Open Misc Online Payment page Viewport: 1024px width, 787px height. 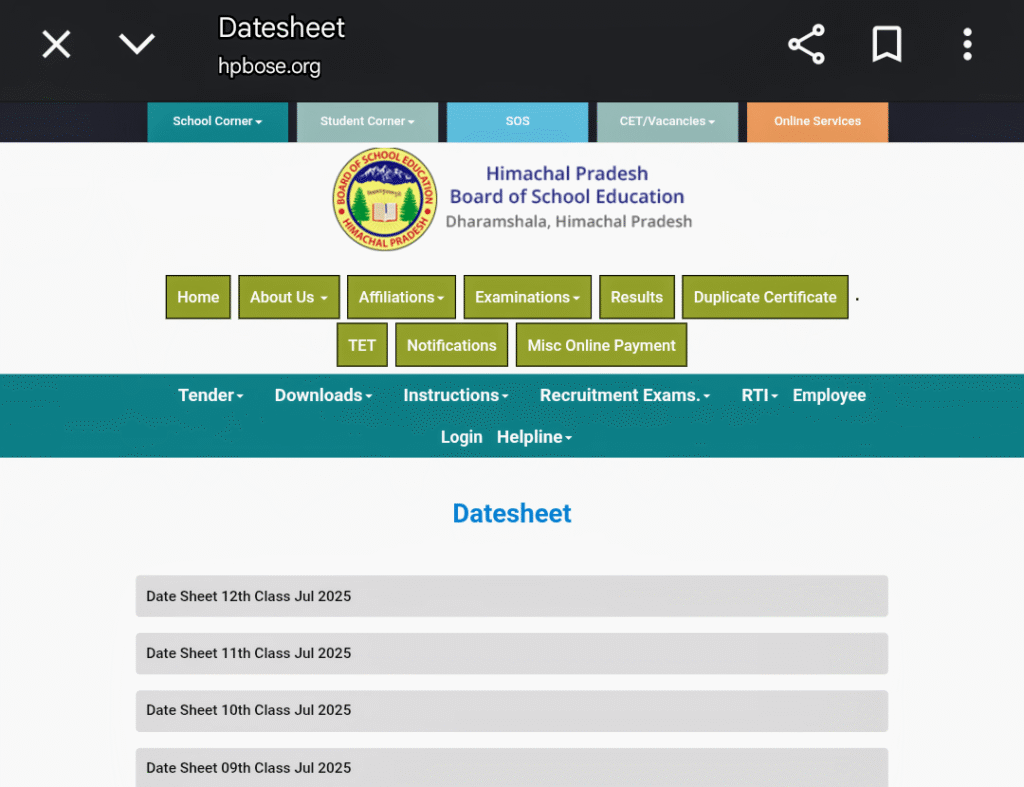click(x=601, y=345)
